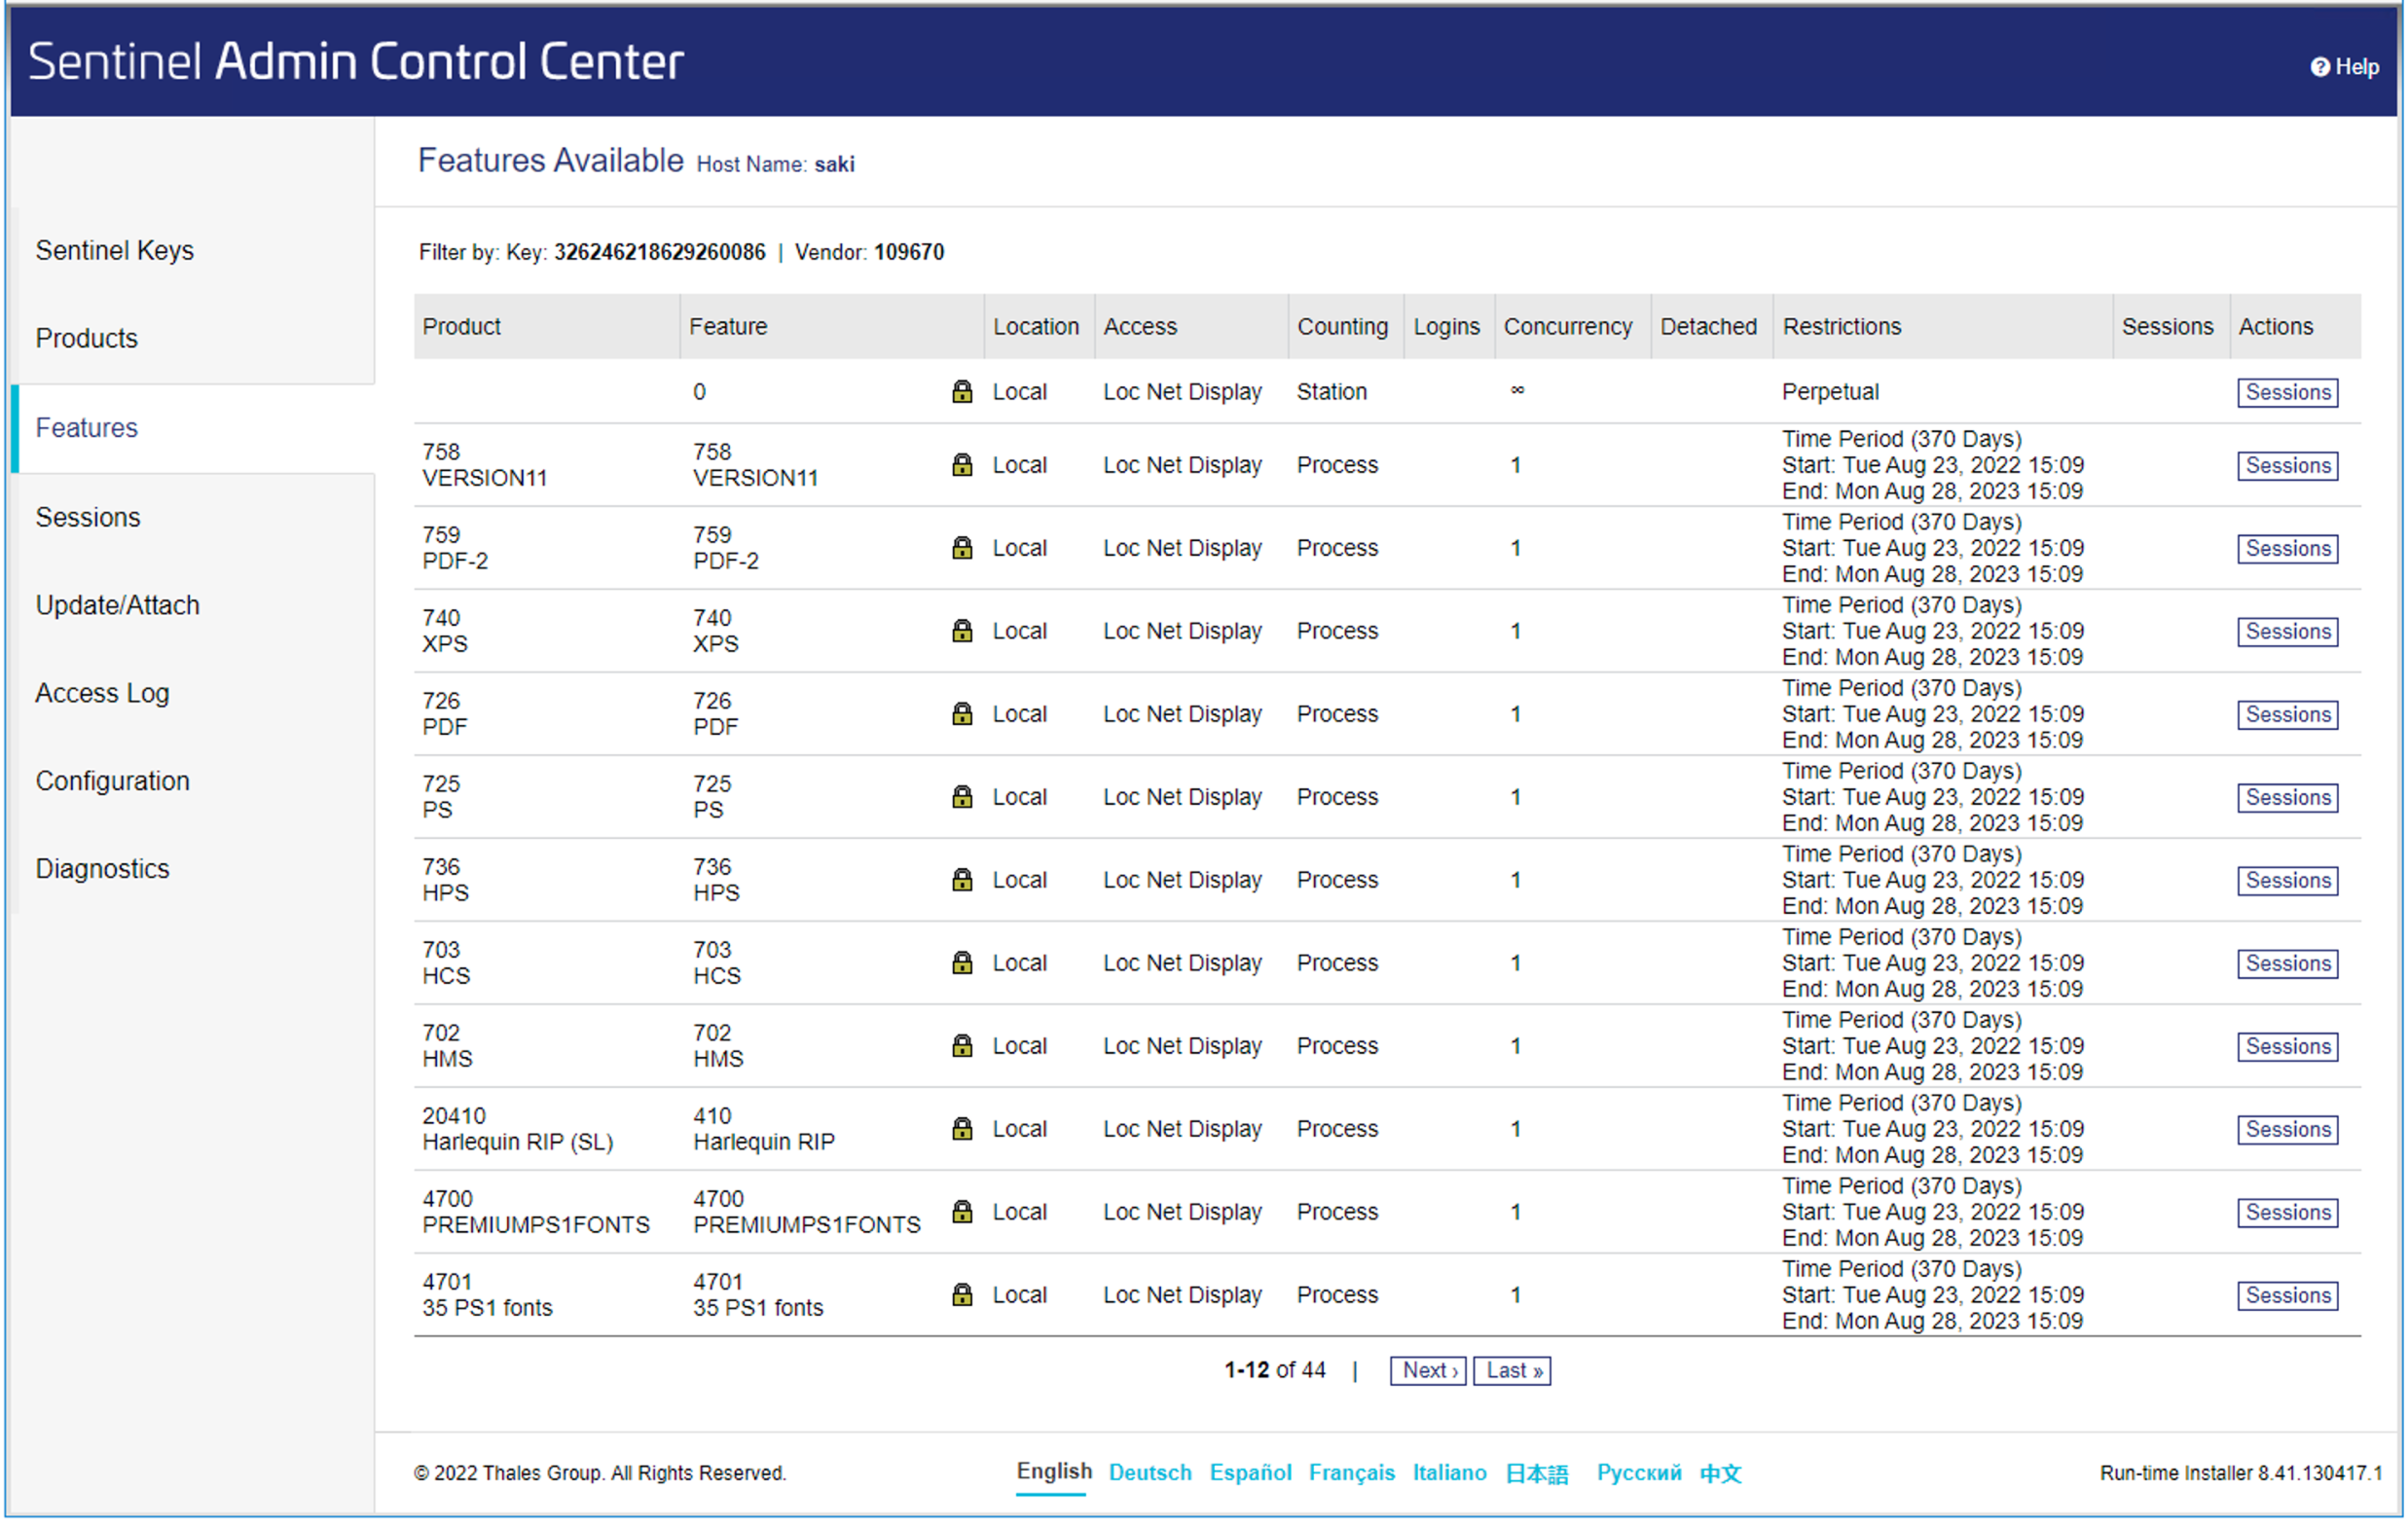Click the Help question mark icon
The image size is (2408, 1526).
[x=2319, y=67]
